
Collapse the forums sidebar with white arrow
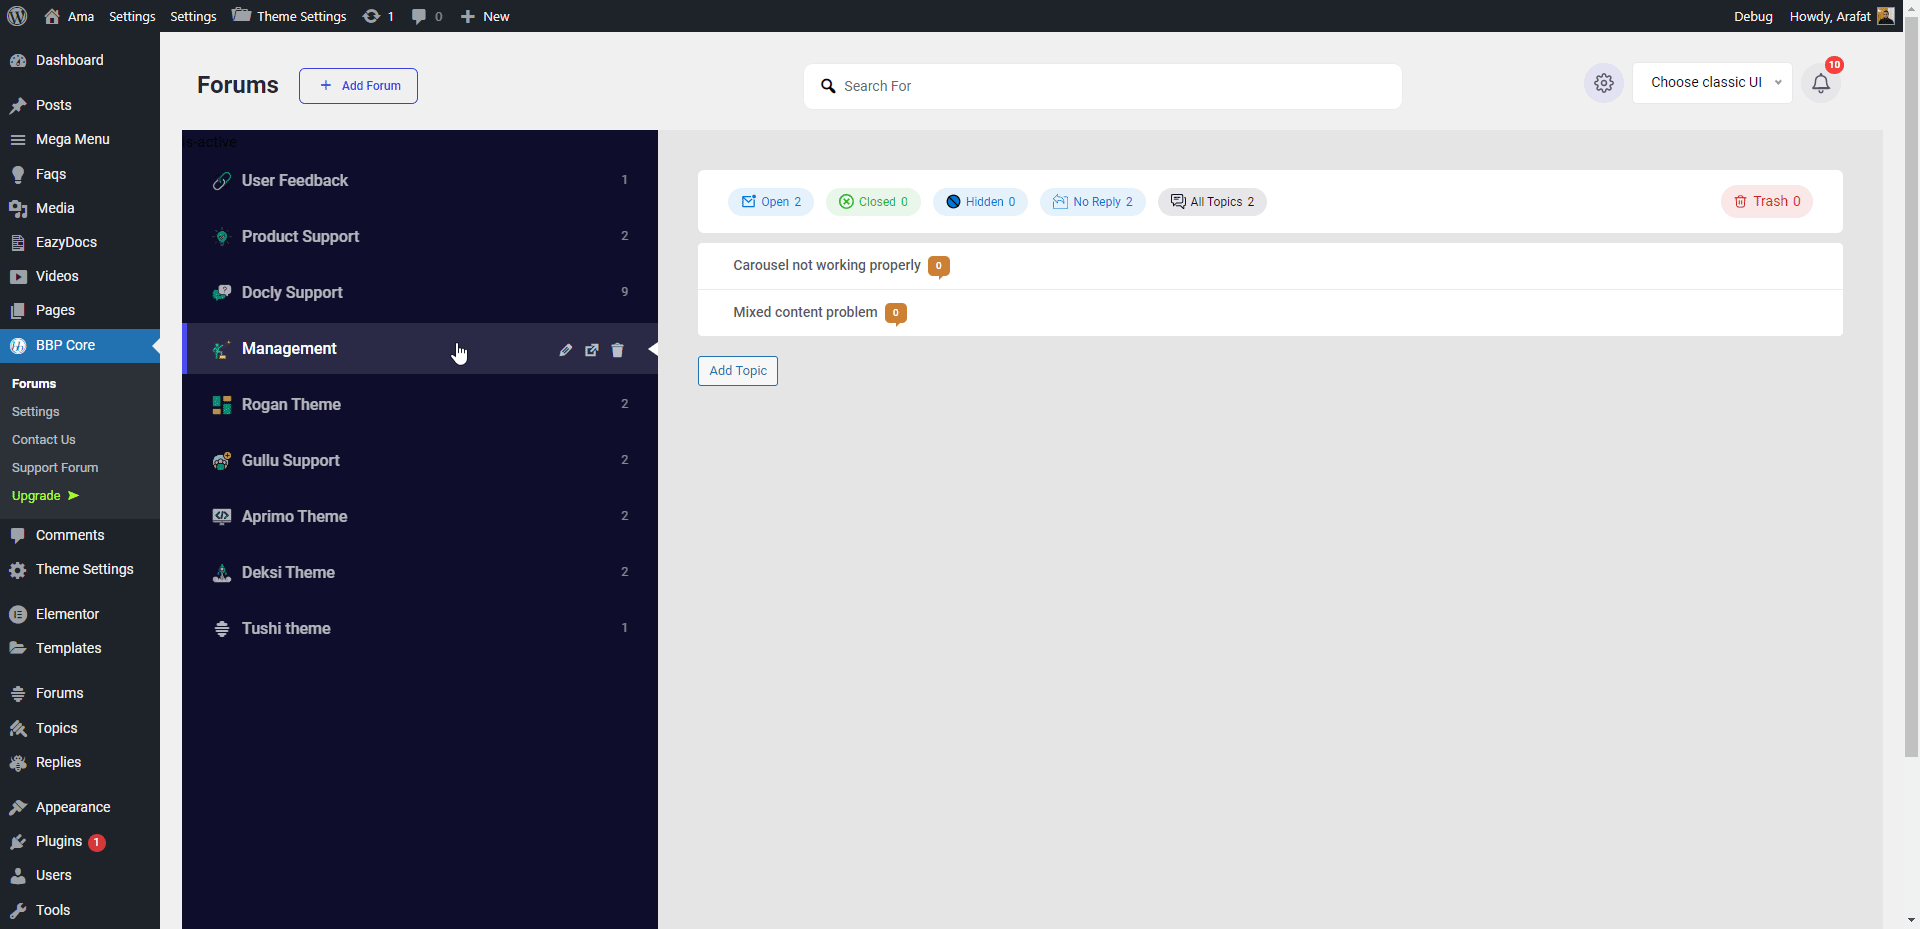(x=655, y=349)
